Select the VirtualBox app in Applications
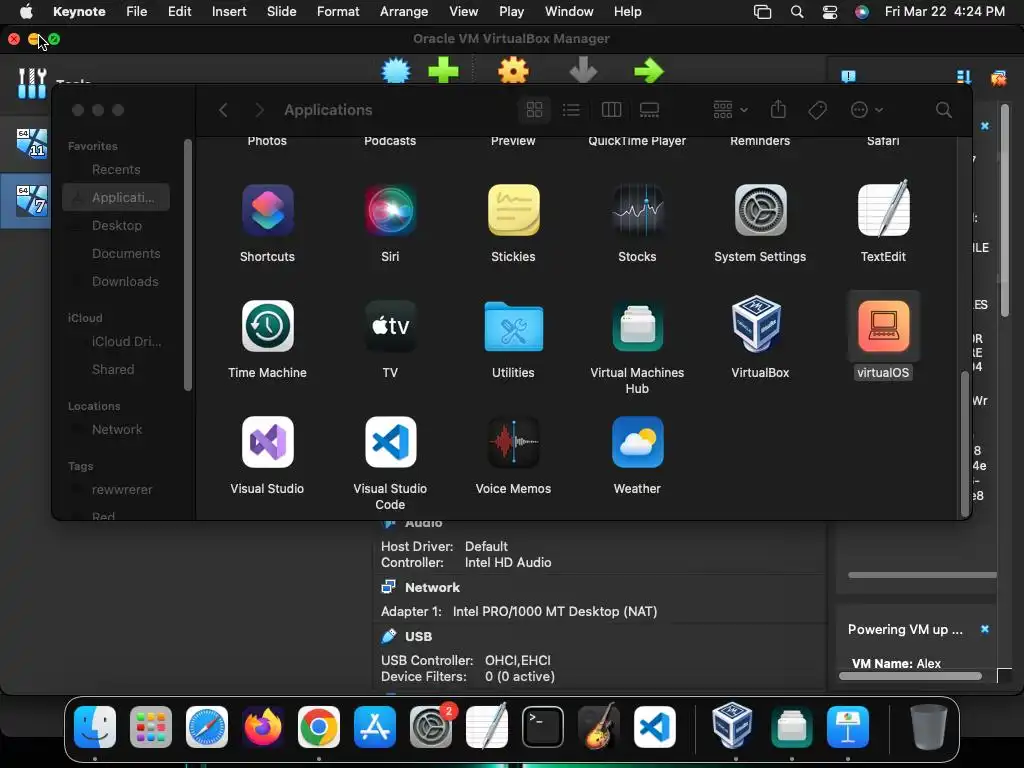 tap(756, 324)
